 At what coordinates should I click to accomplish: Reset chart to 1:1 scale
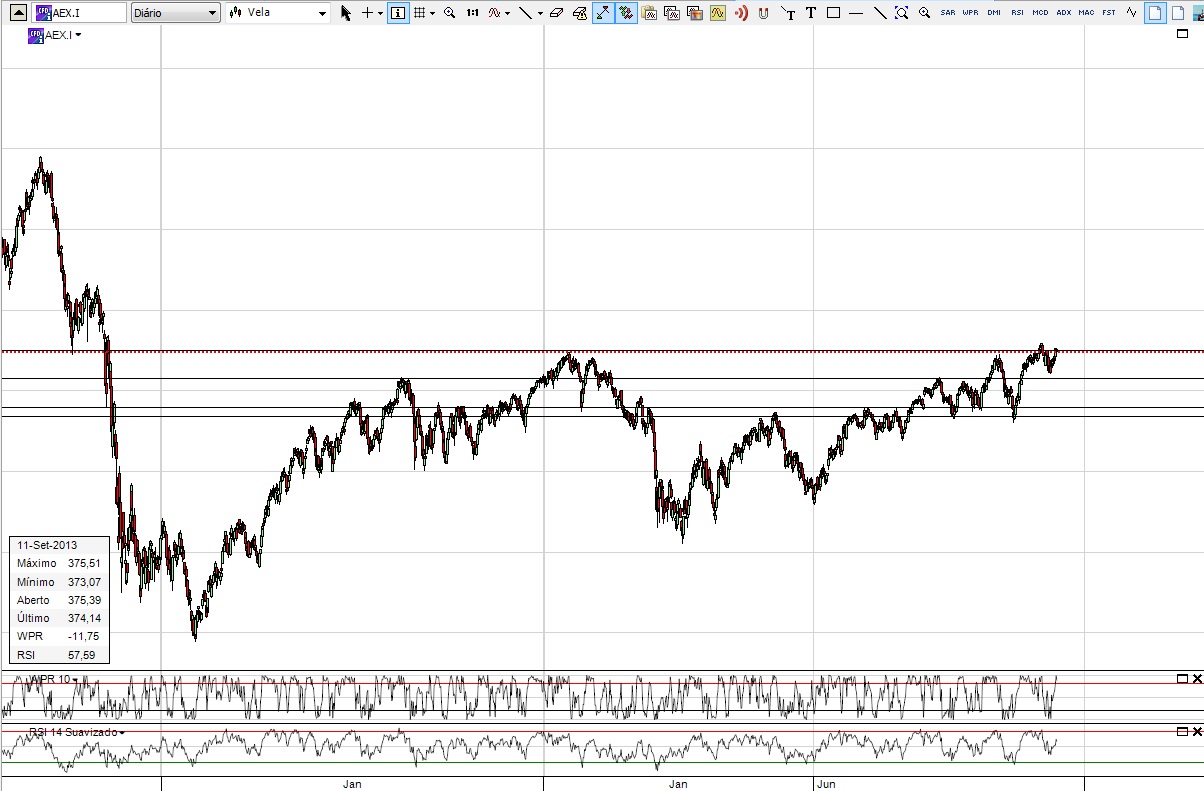pyautogui.click(x=472, y=13)
